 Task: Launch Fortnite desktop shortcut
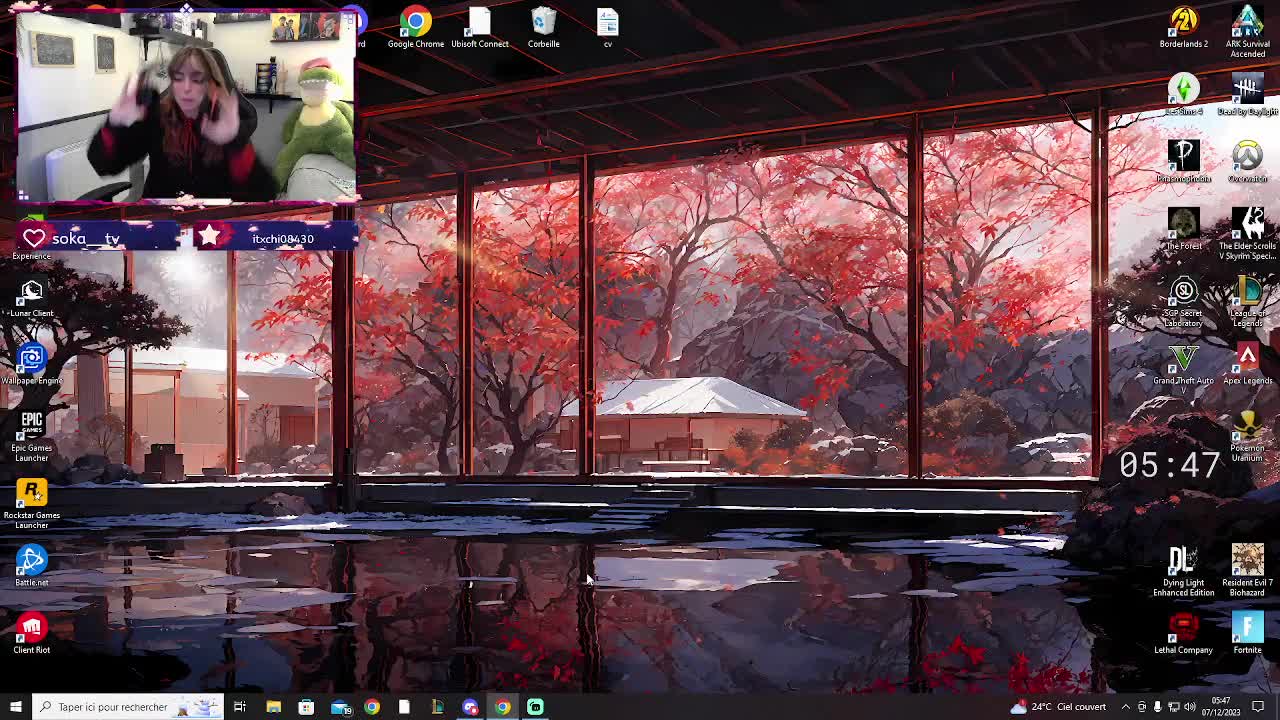click(1247, 633)
